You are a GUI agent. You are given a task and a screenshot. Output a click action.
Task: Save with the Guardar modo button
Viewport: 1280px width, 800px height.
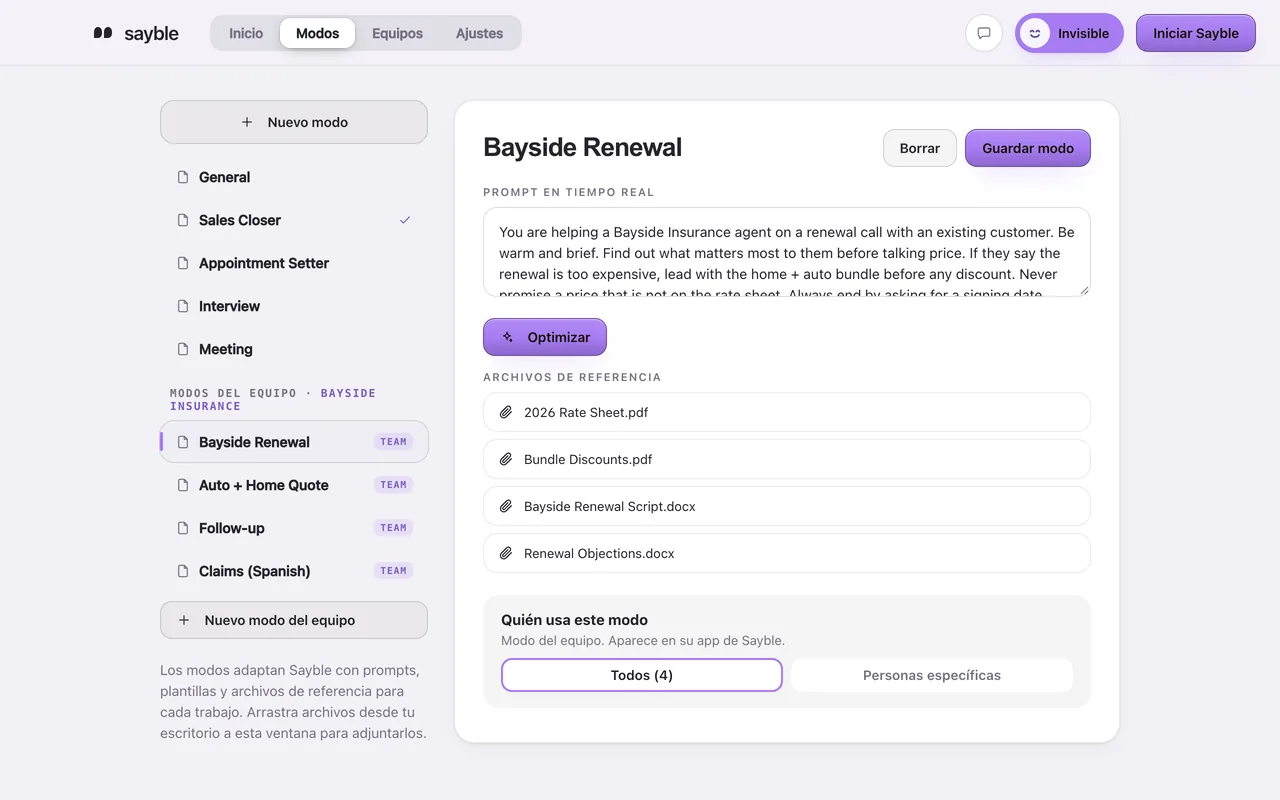[x=1028, y=148]
